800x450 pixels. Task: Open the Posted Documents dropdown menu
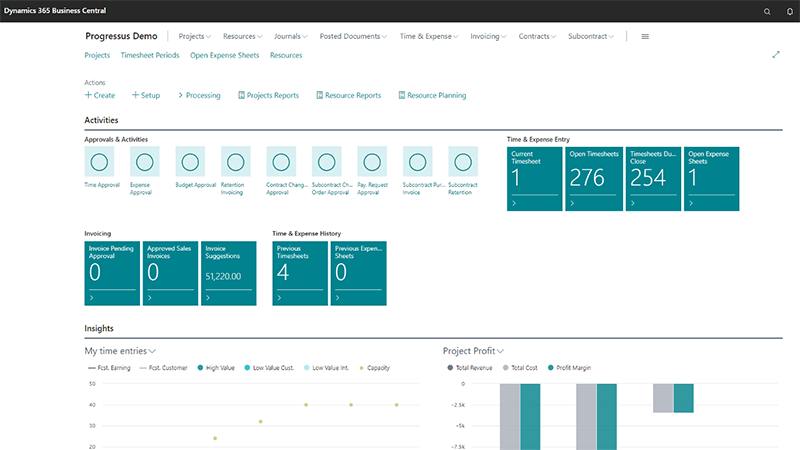pos(353,36)
